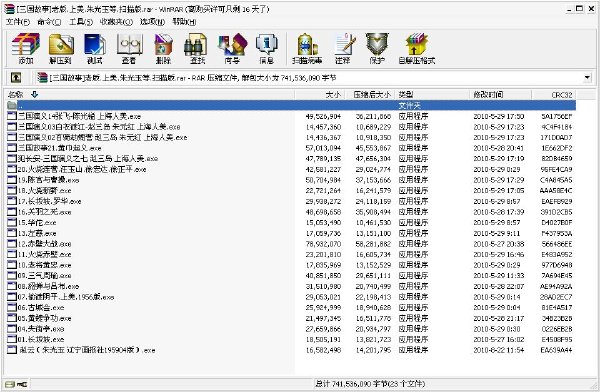
Task: Select the file starting with 赵云（朱光玉
Action: coord(87,350)
